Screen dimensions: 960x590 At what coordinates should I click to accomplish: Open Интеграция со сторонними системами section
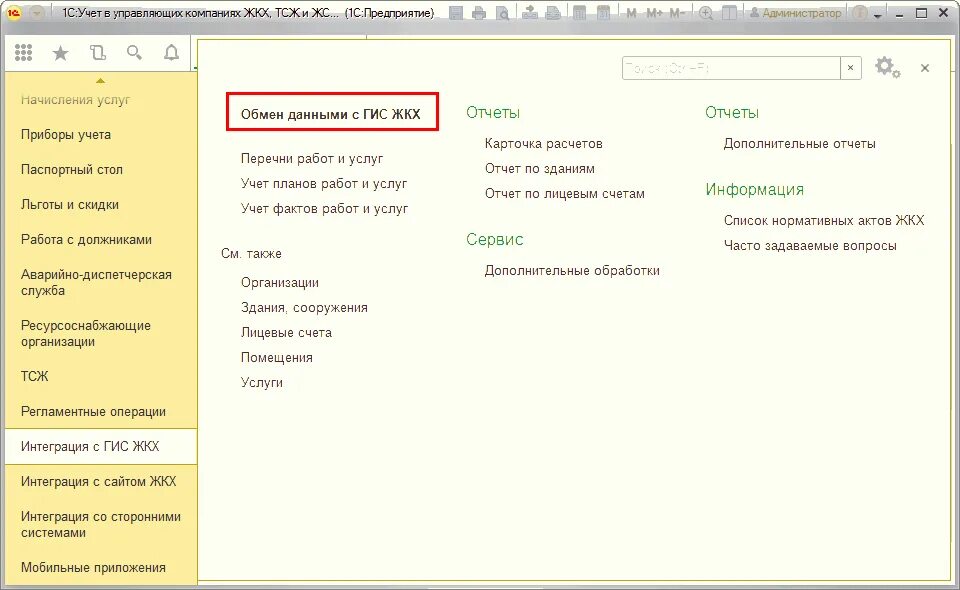click(x=101, y=524)
